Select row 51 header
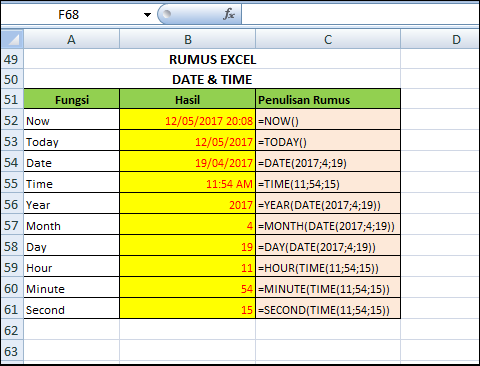Viewport: 480px width, 366px height. pos(12,99)
